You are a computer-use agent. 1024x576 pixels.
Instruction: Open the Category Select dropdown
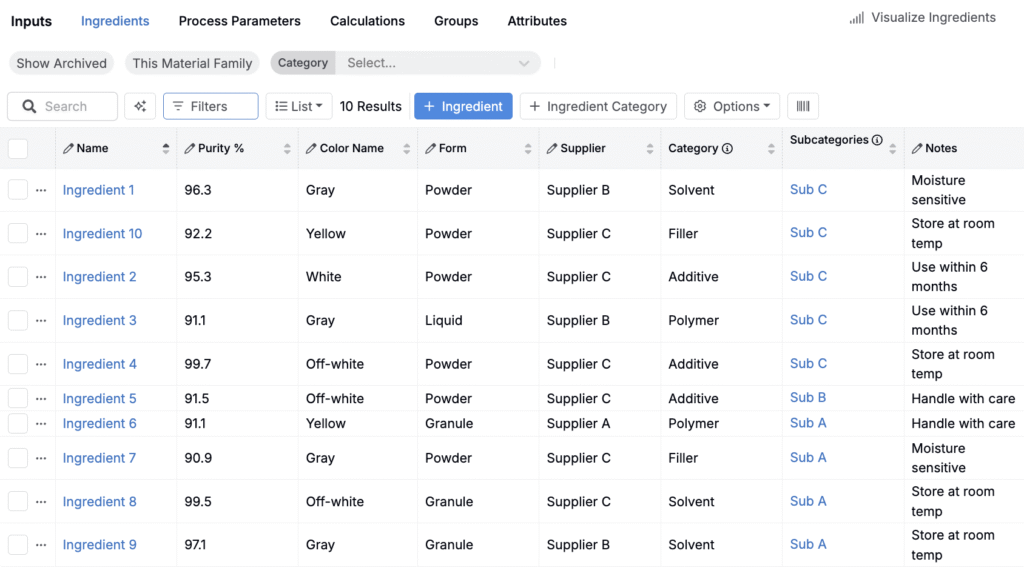coord(437,63)
